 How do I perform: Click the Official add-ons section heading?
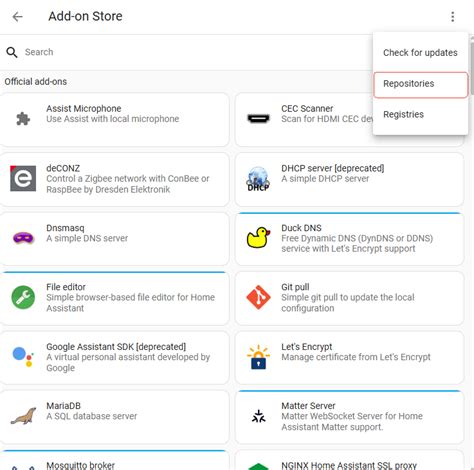(x=36, y=82)
